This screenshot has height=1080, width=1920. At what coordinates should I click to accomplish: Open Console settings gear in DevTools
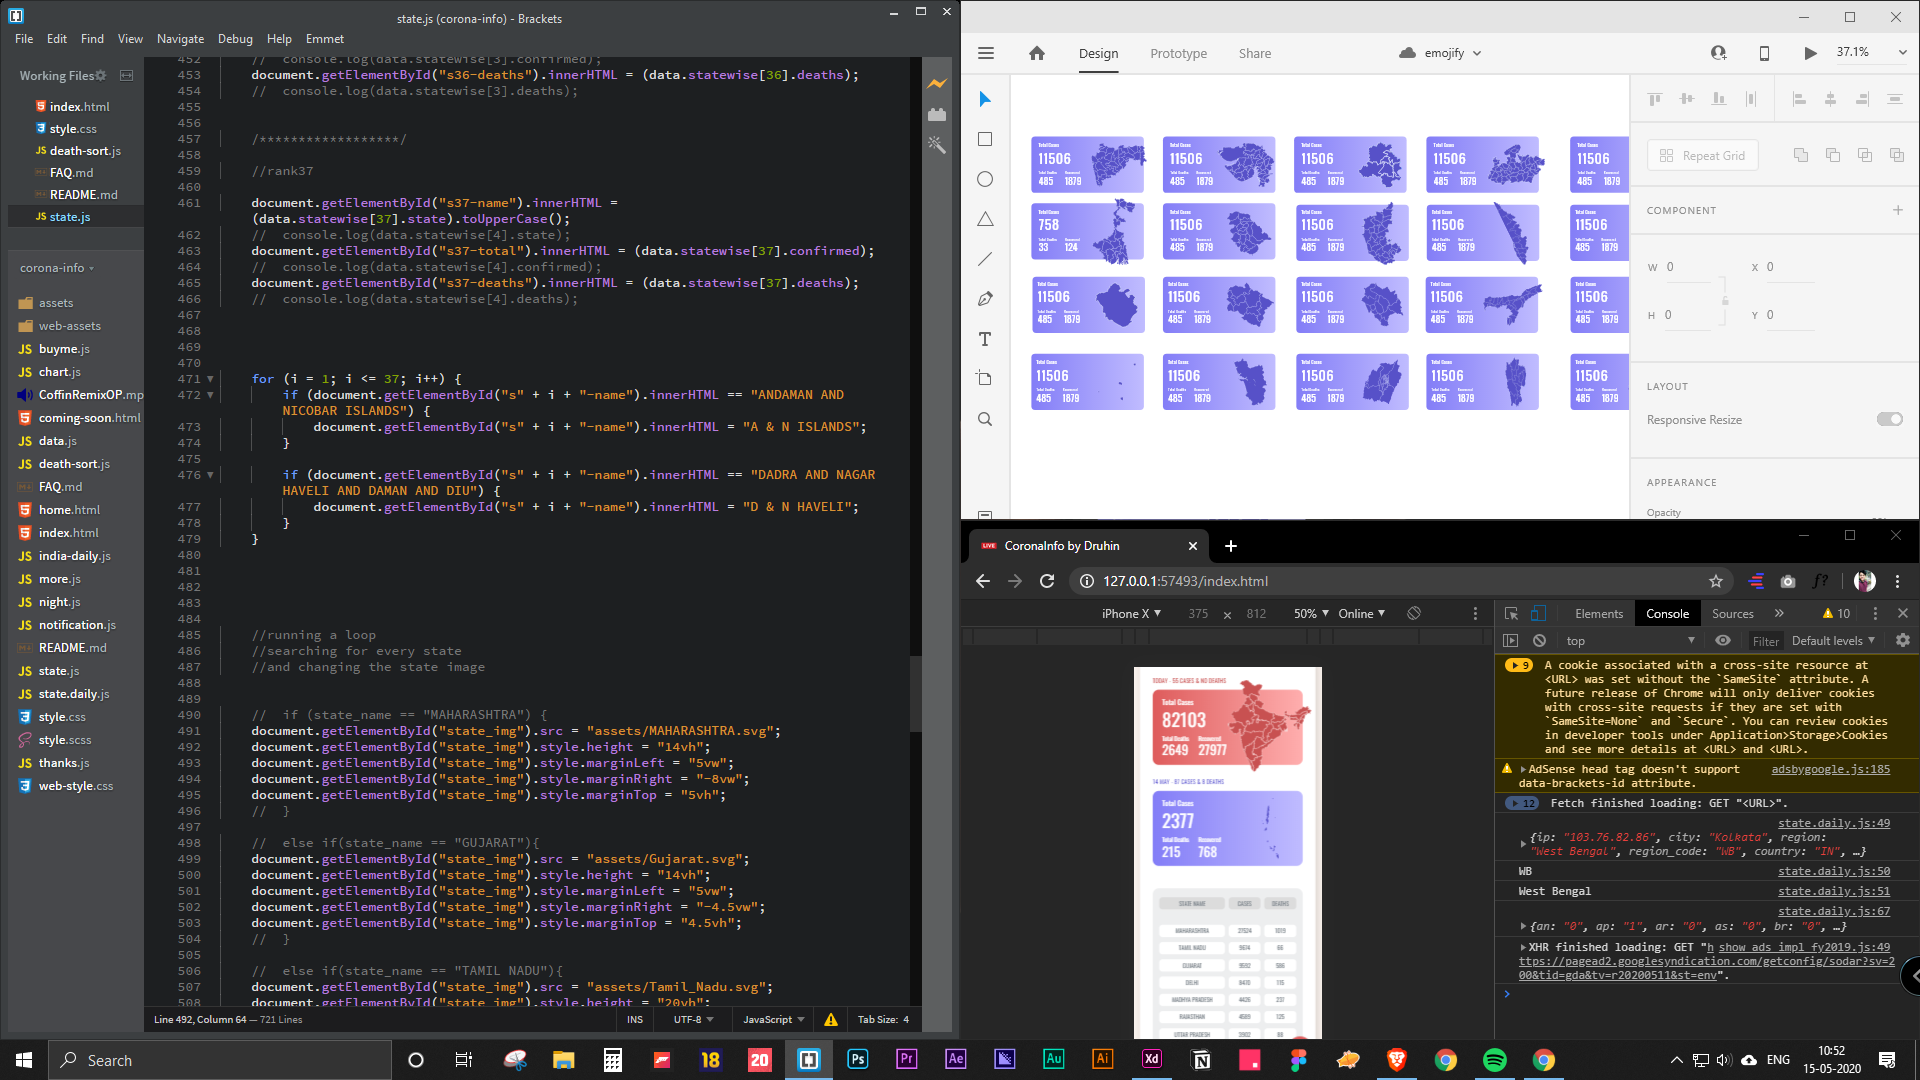(1903, 641)
